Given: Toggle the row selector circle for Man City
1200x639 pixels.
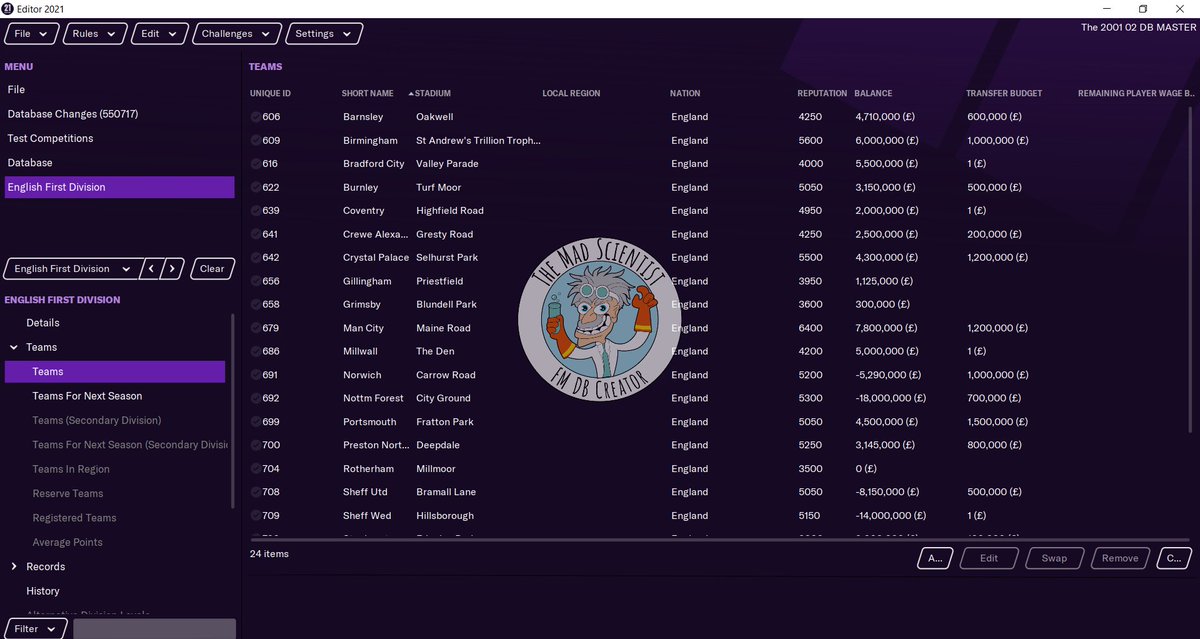Looking at the screenshot, I should (x=256, y=328).
